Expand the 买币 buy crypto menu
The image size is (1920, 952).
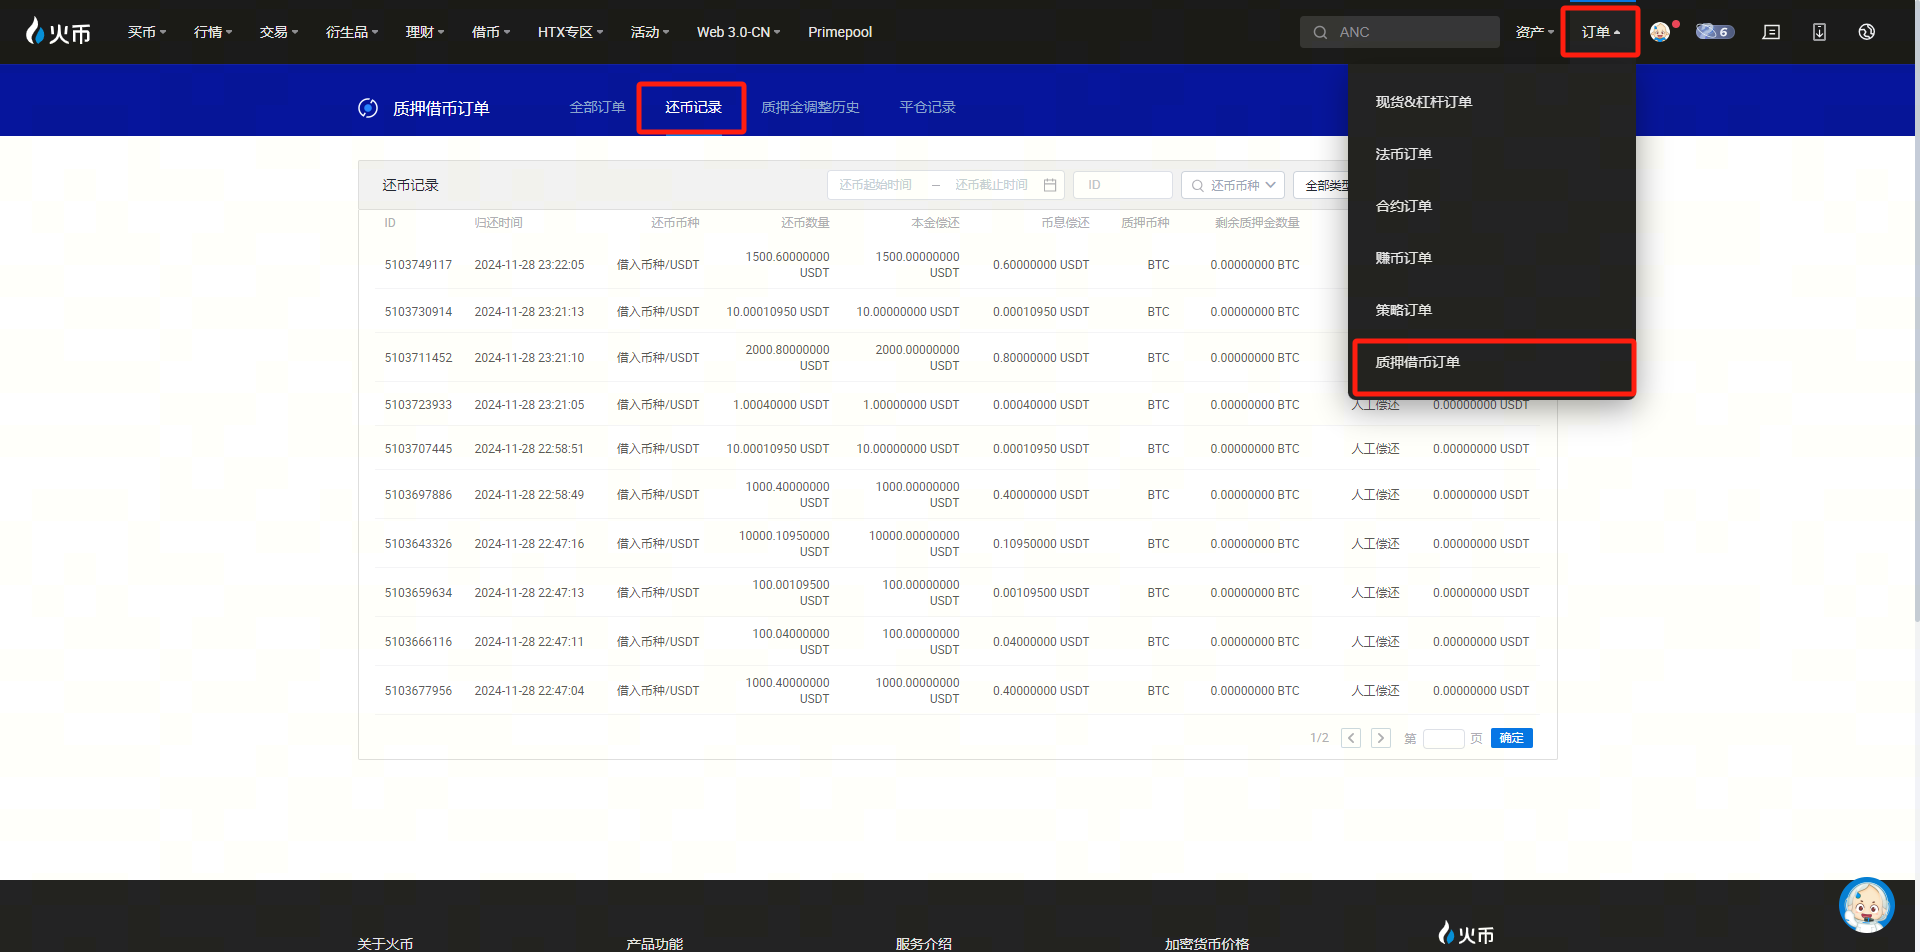pyautogui.click(x=146, y=32)
